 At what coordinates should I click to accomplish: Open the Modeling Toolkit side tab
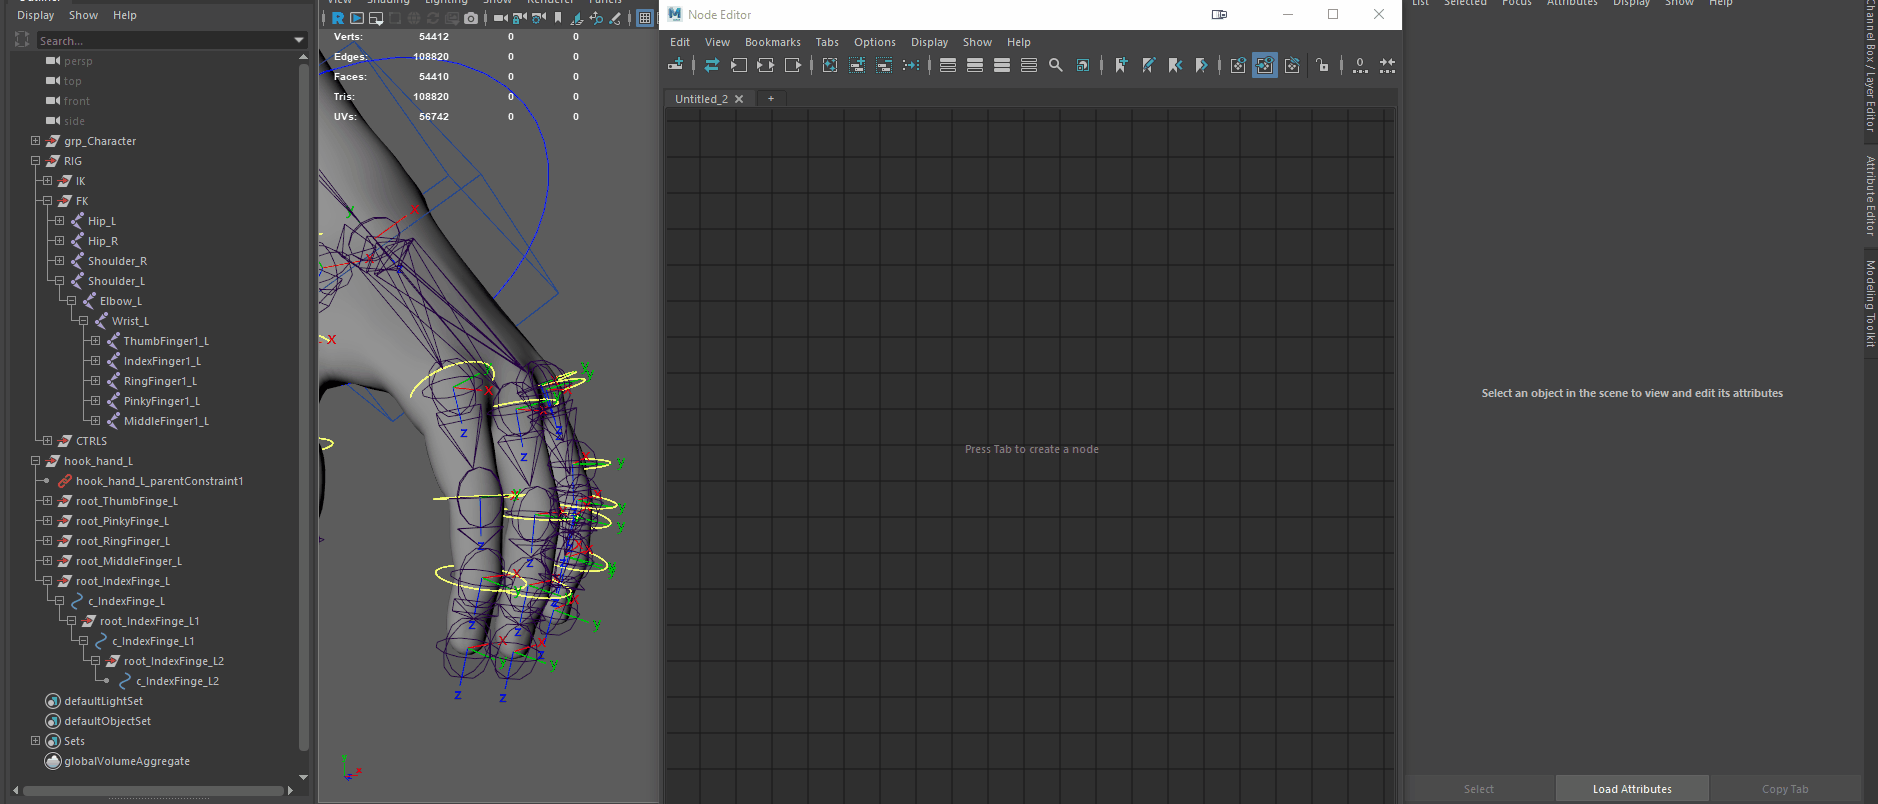[1870, 304]
